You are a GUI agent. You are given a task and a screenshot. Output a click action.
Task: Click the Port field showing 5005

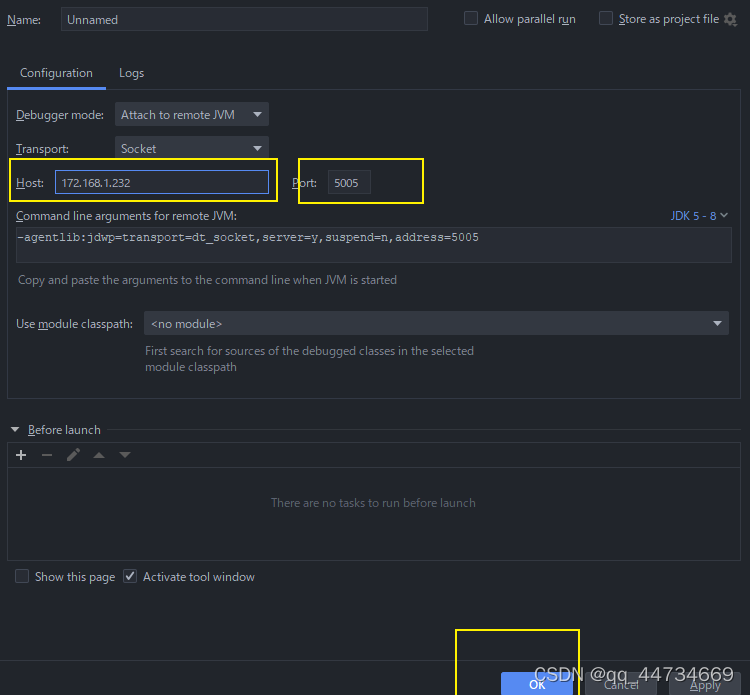coord(349,182)
